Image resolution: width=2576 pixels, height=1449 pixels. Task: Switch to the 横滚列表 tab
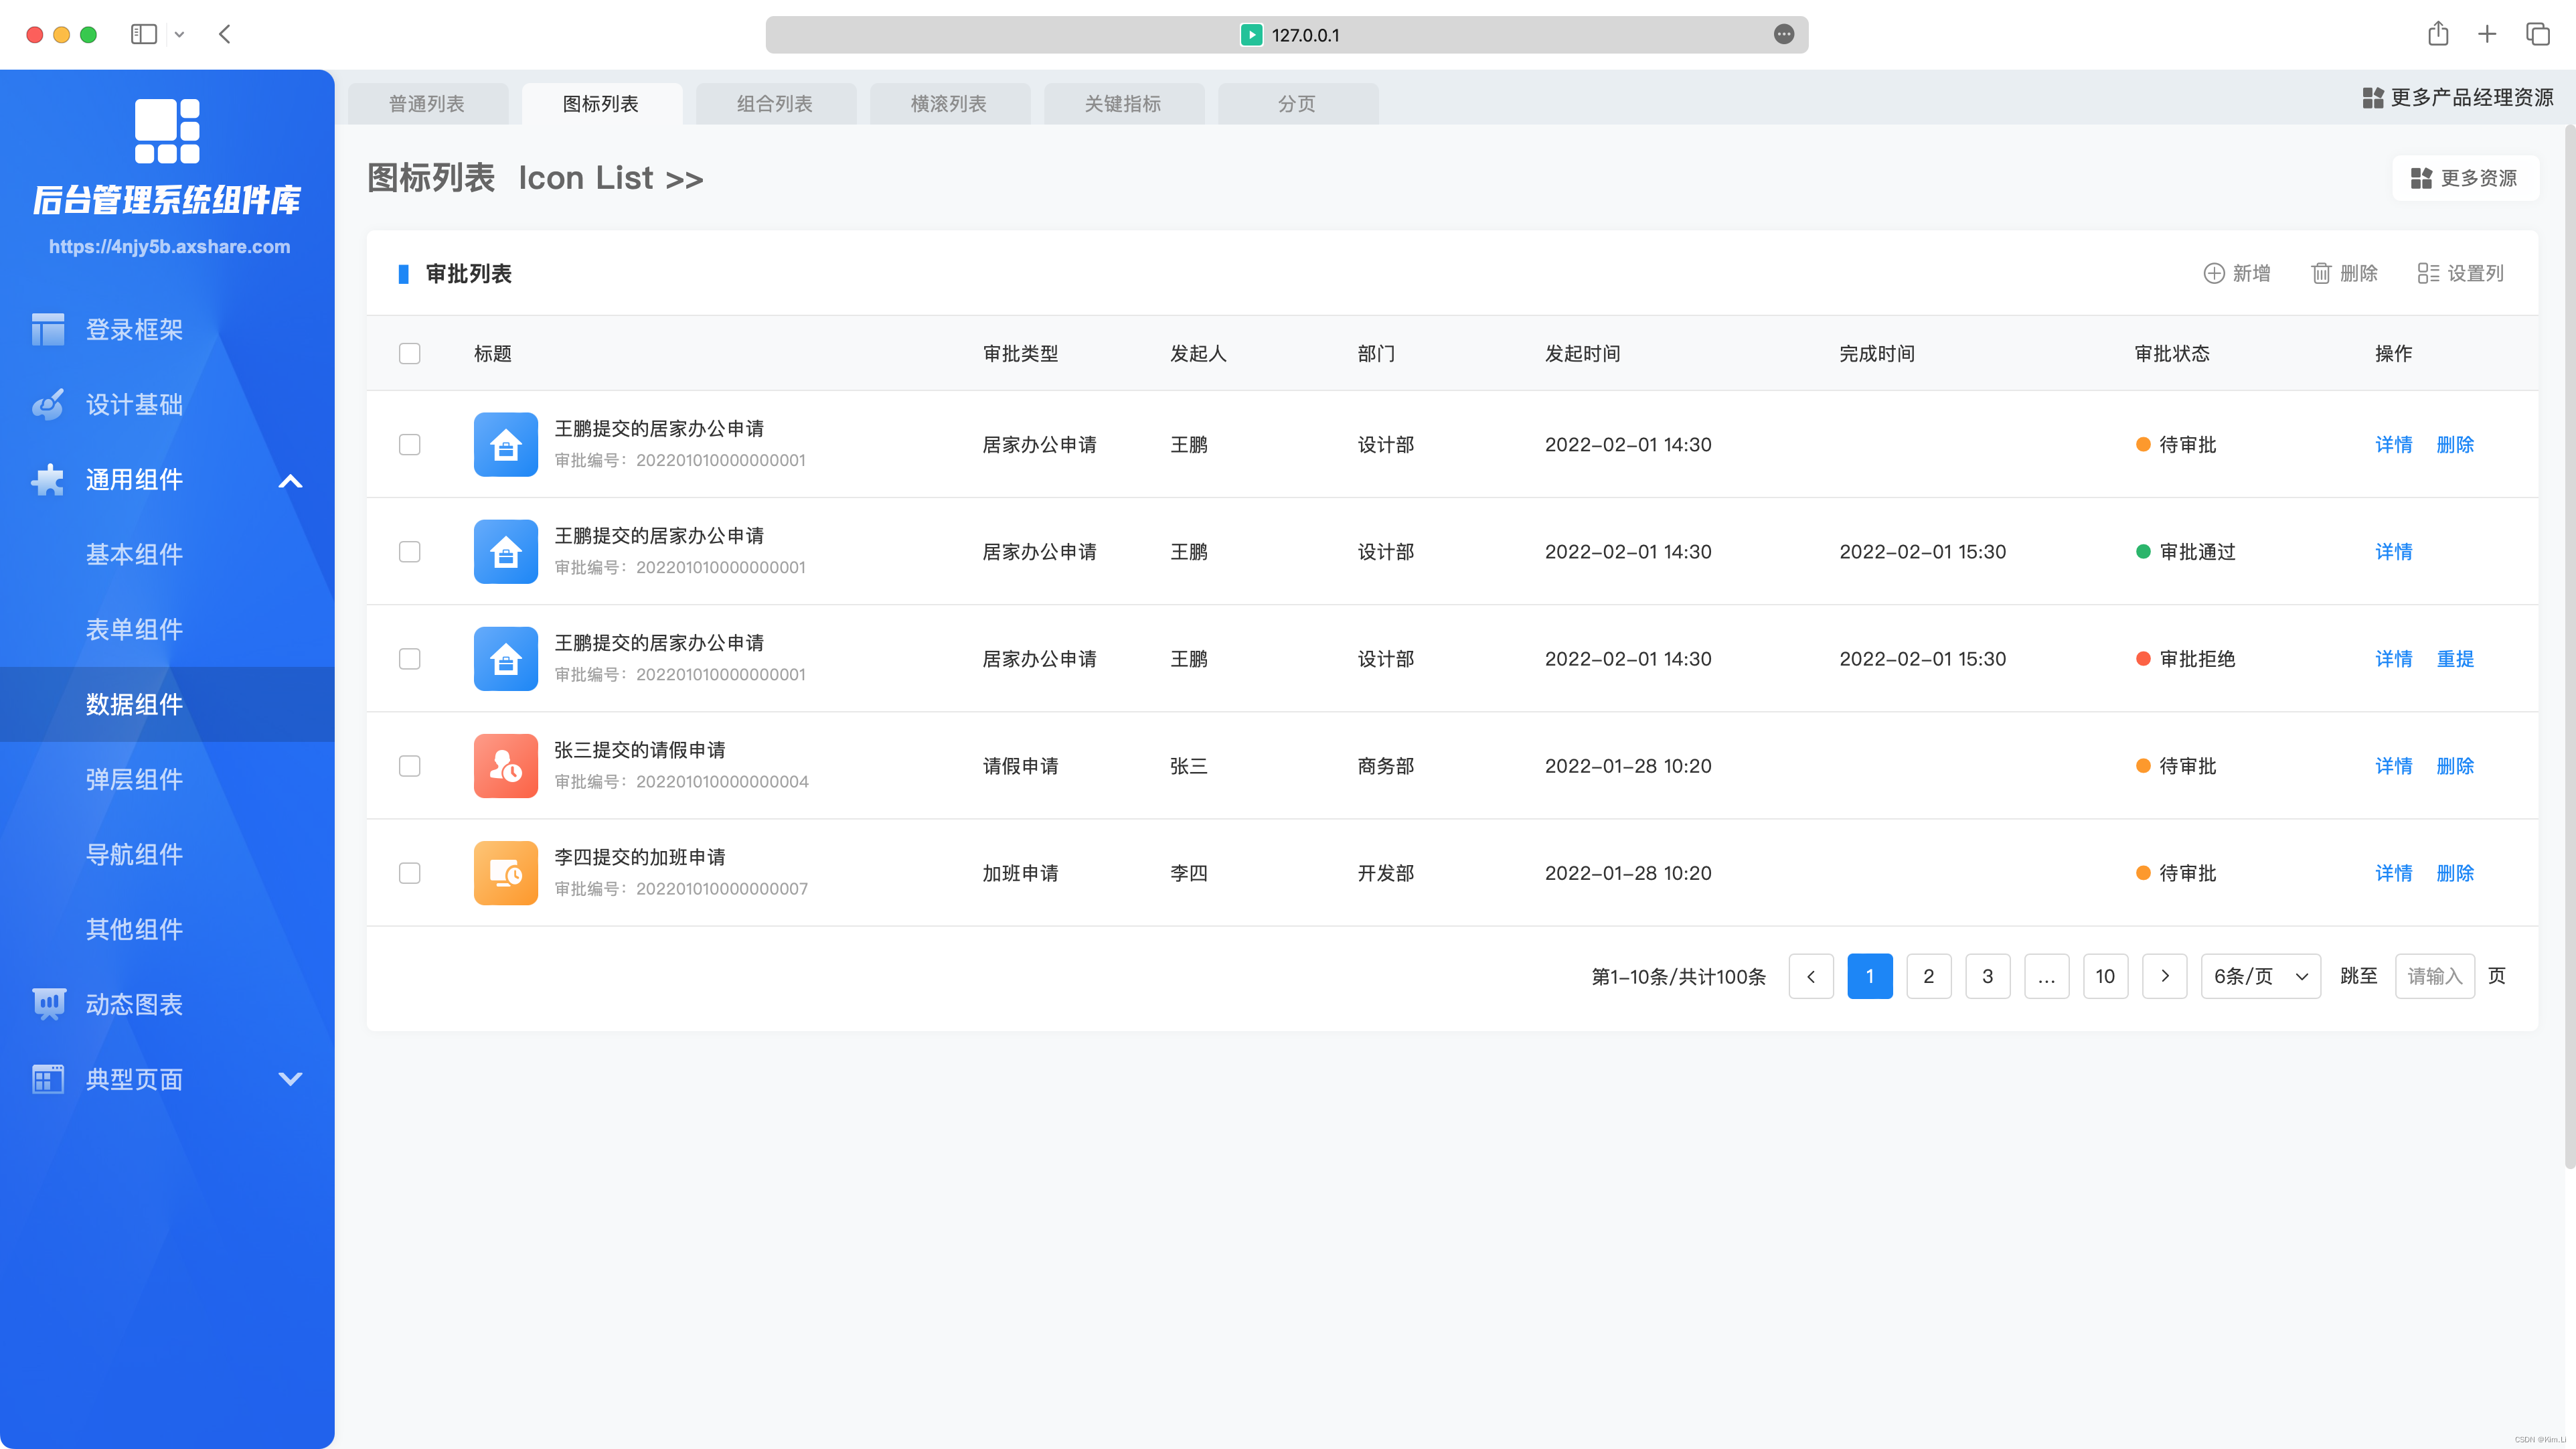click(949, 102)
